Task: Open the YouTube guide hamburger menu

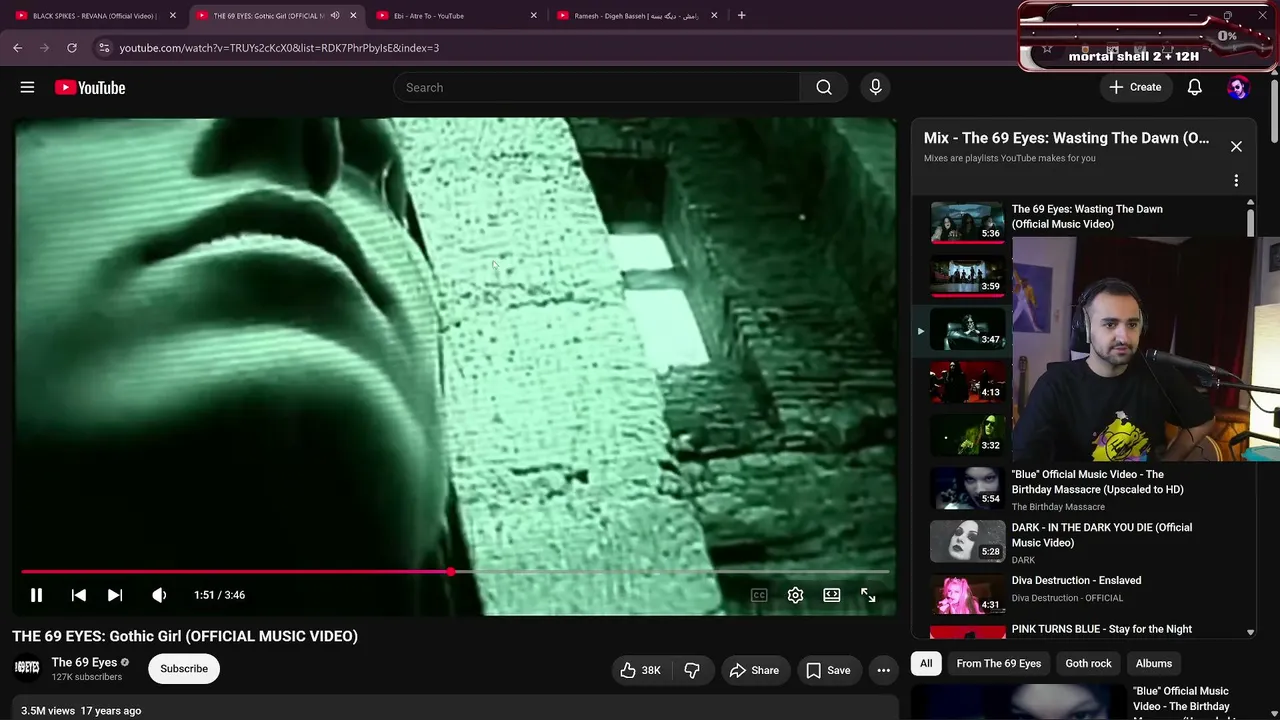Action: pyautogui.click(x=27, y=87)
